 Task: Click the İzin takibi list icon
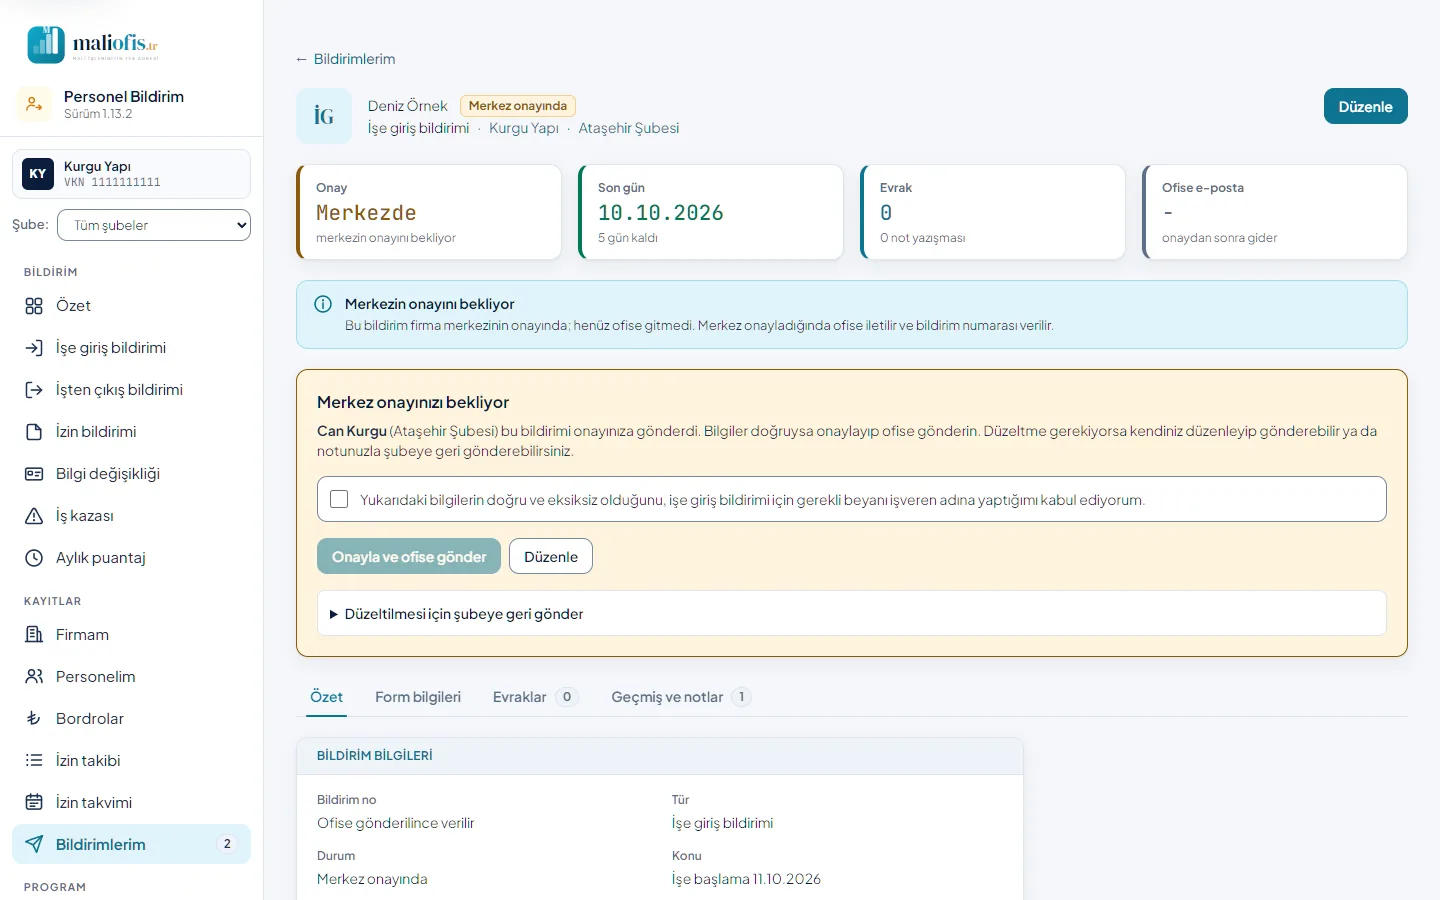point(34,761)
